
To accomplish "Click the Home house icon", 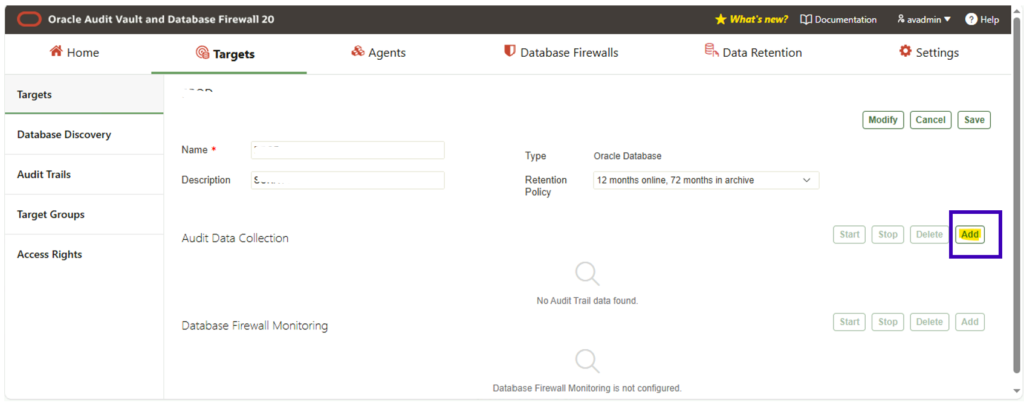I will tap(56, 52).
